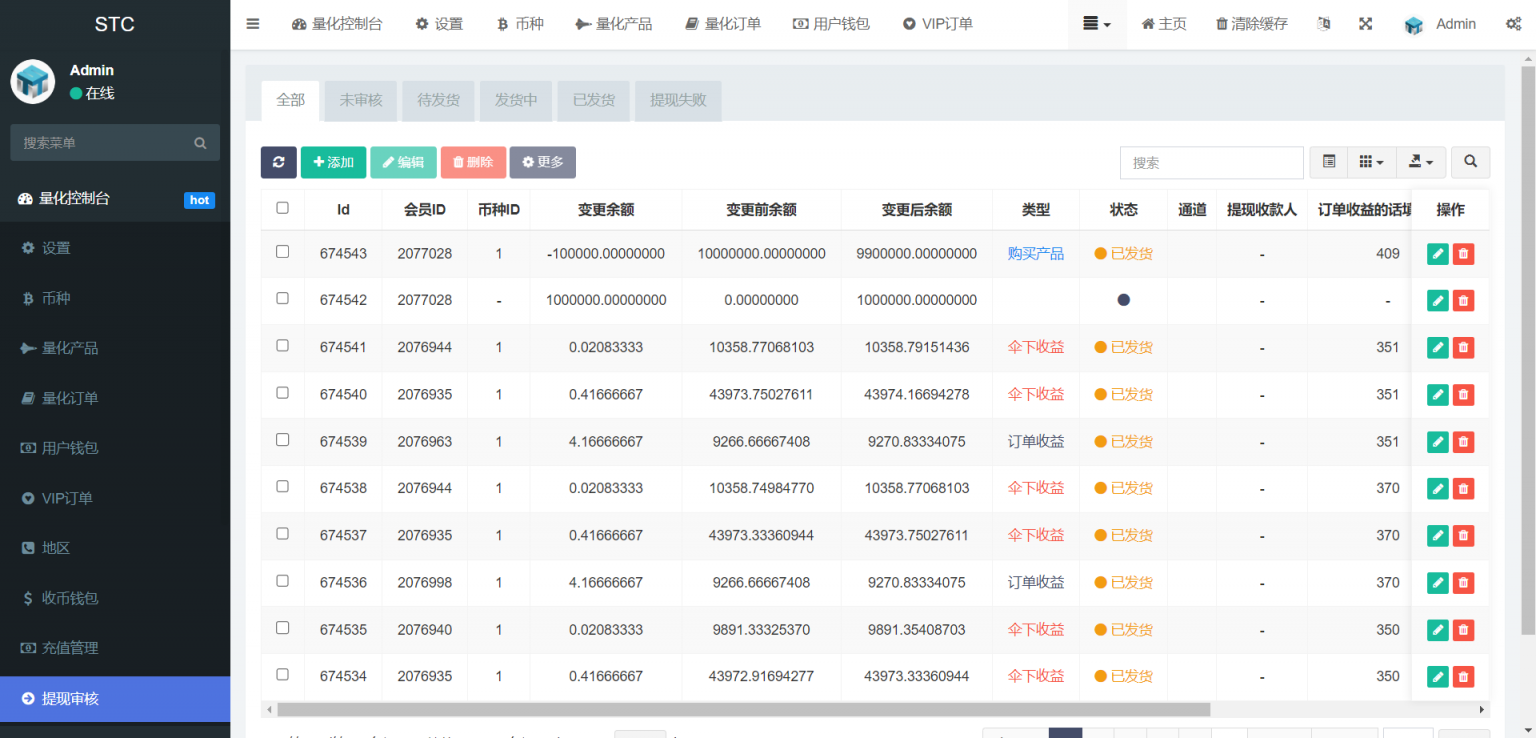
Task: Toggle table card view icon
Action: pos(1329,162)
